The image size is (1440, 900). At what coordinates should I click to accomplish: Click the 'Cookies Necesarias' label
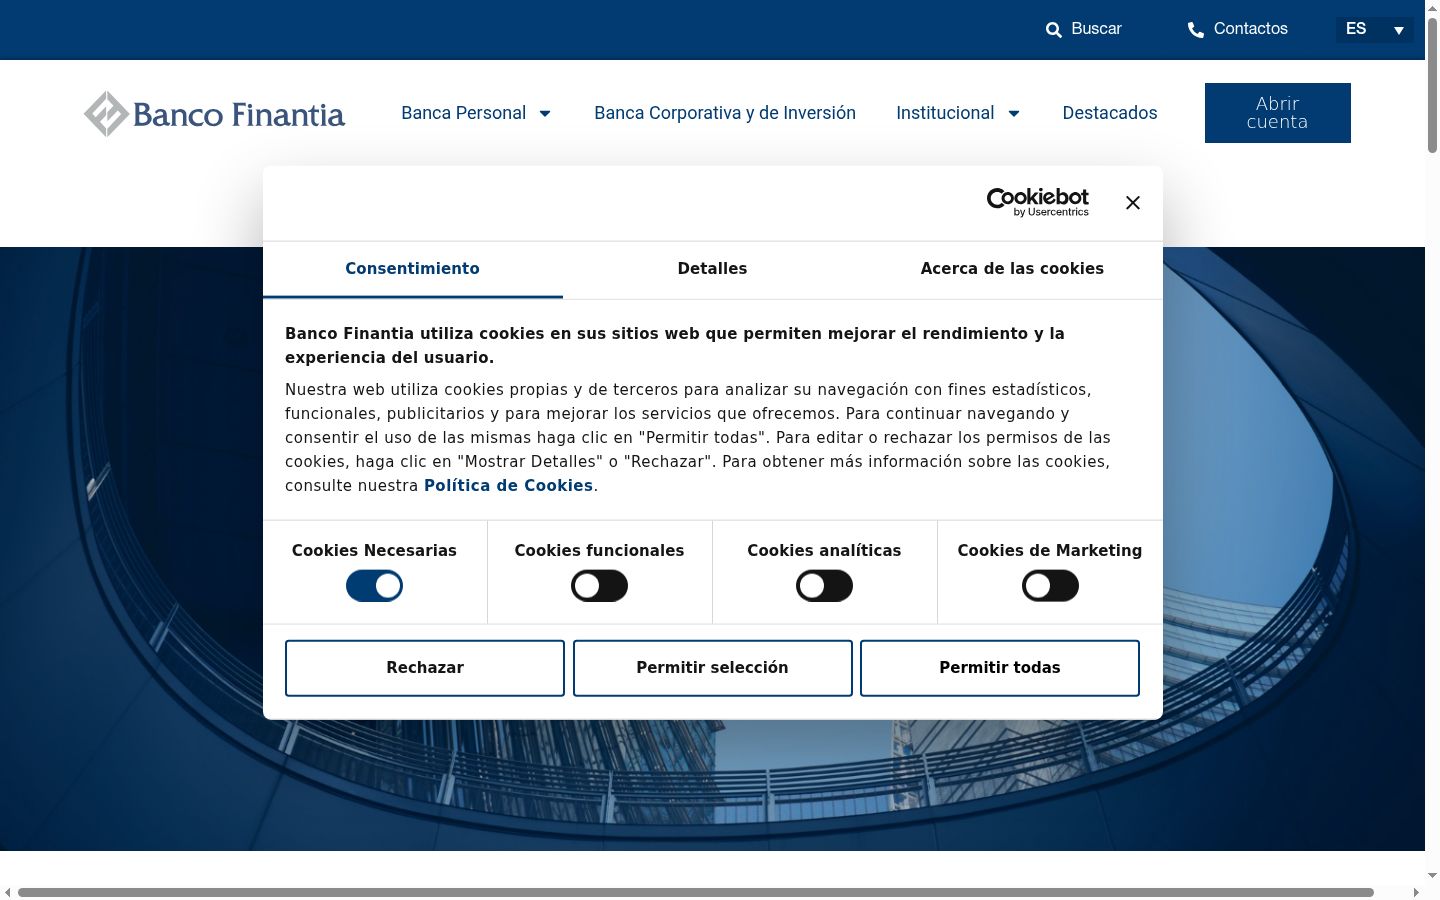(374, 551)
